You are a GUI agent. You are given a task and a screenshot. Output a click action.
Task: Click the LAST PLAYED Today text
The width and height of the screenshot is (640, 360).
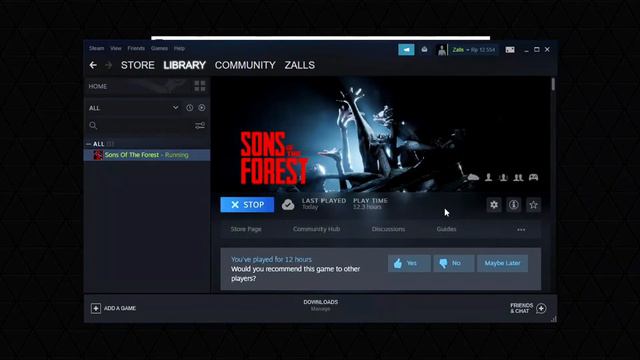coord(324,204)
